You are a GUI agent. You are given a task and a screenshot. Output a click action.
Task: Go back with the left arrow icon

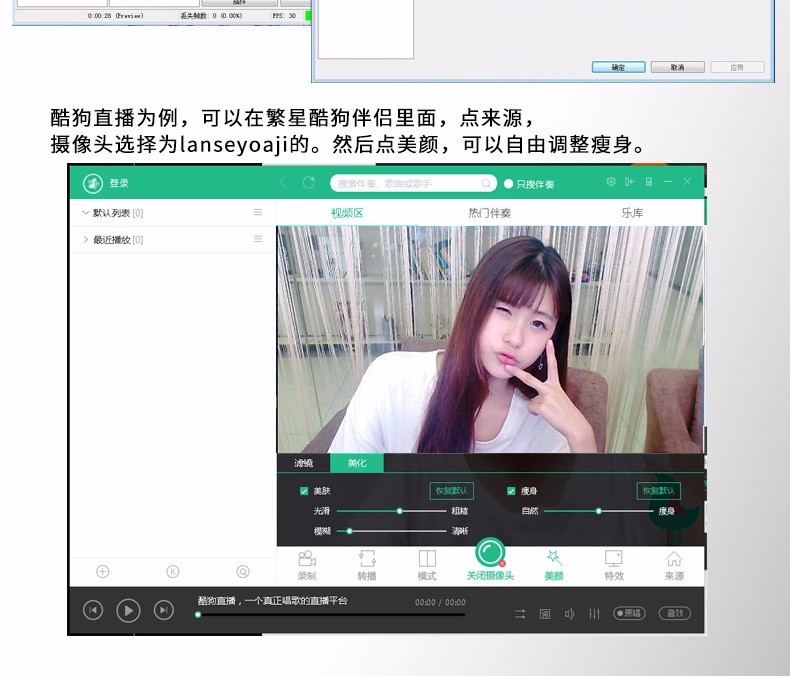pyautogui.click(x=283, y=183)
